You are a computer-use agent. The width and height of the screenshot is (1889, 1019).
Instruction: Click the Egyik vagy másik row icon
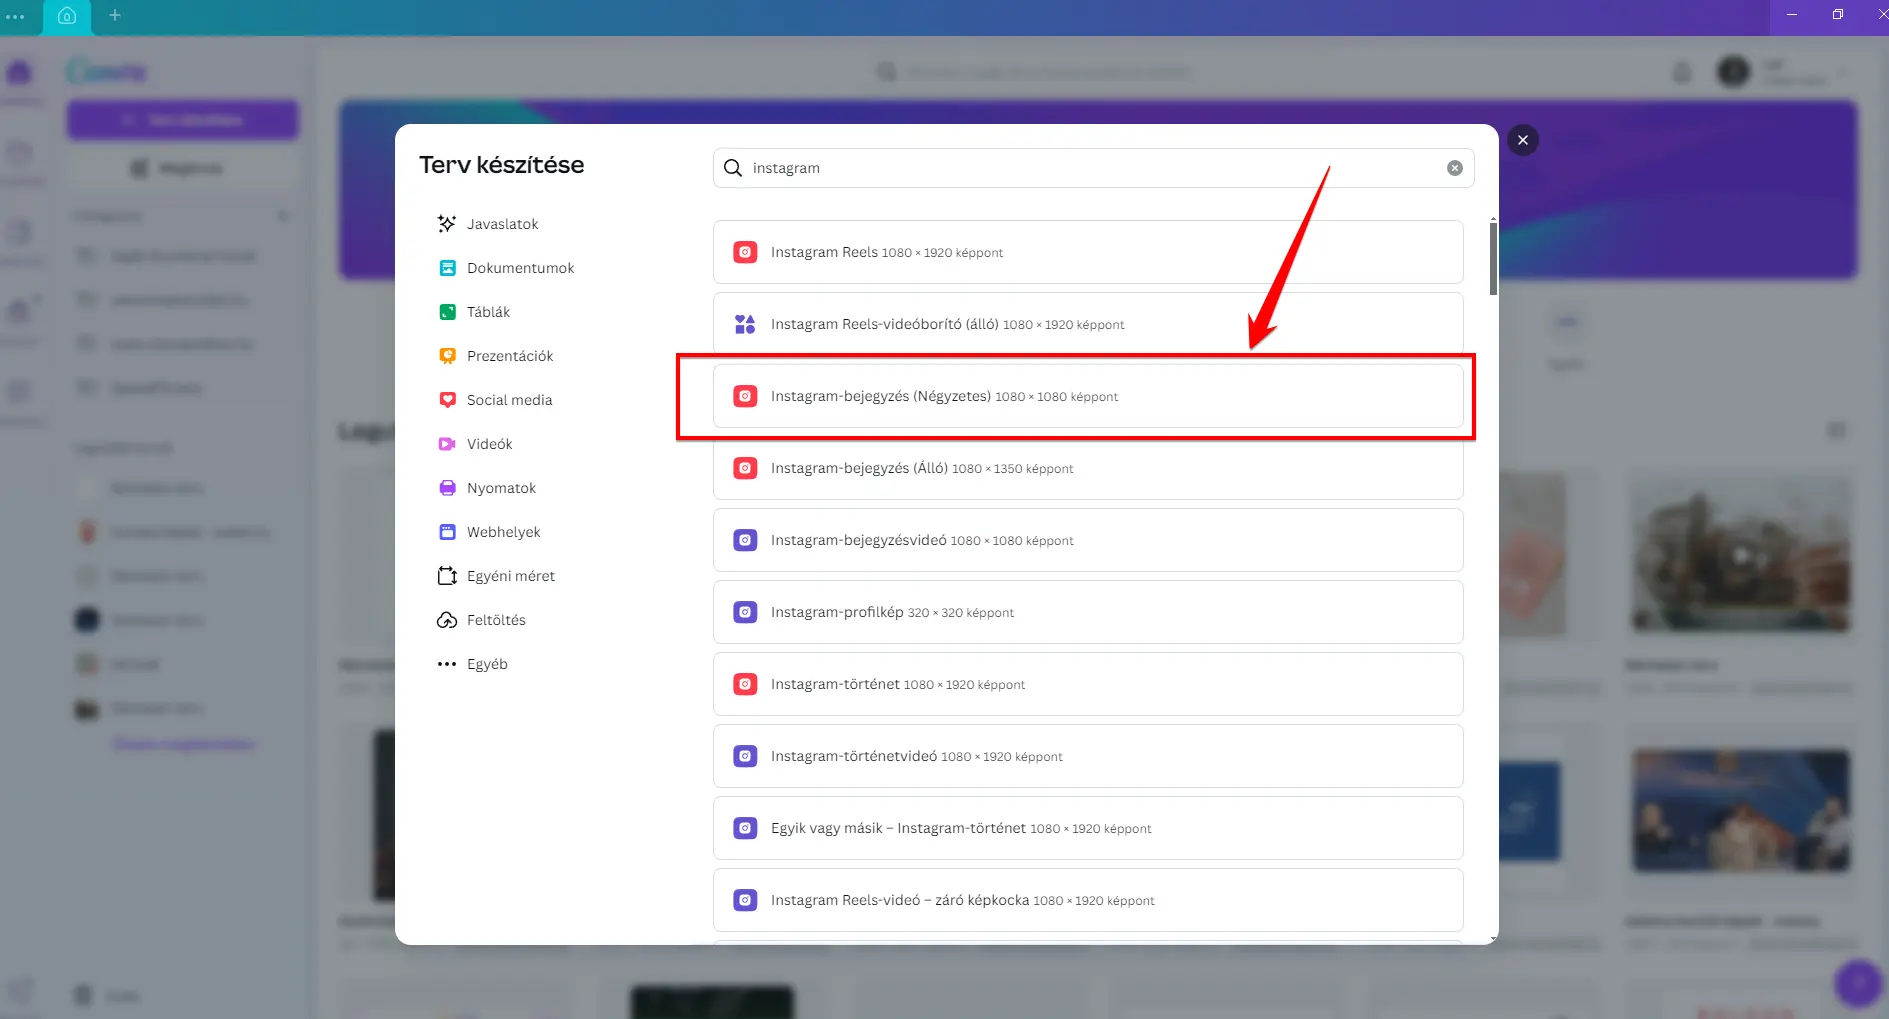pos(745,828)
